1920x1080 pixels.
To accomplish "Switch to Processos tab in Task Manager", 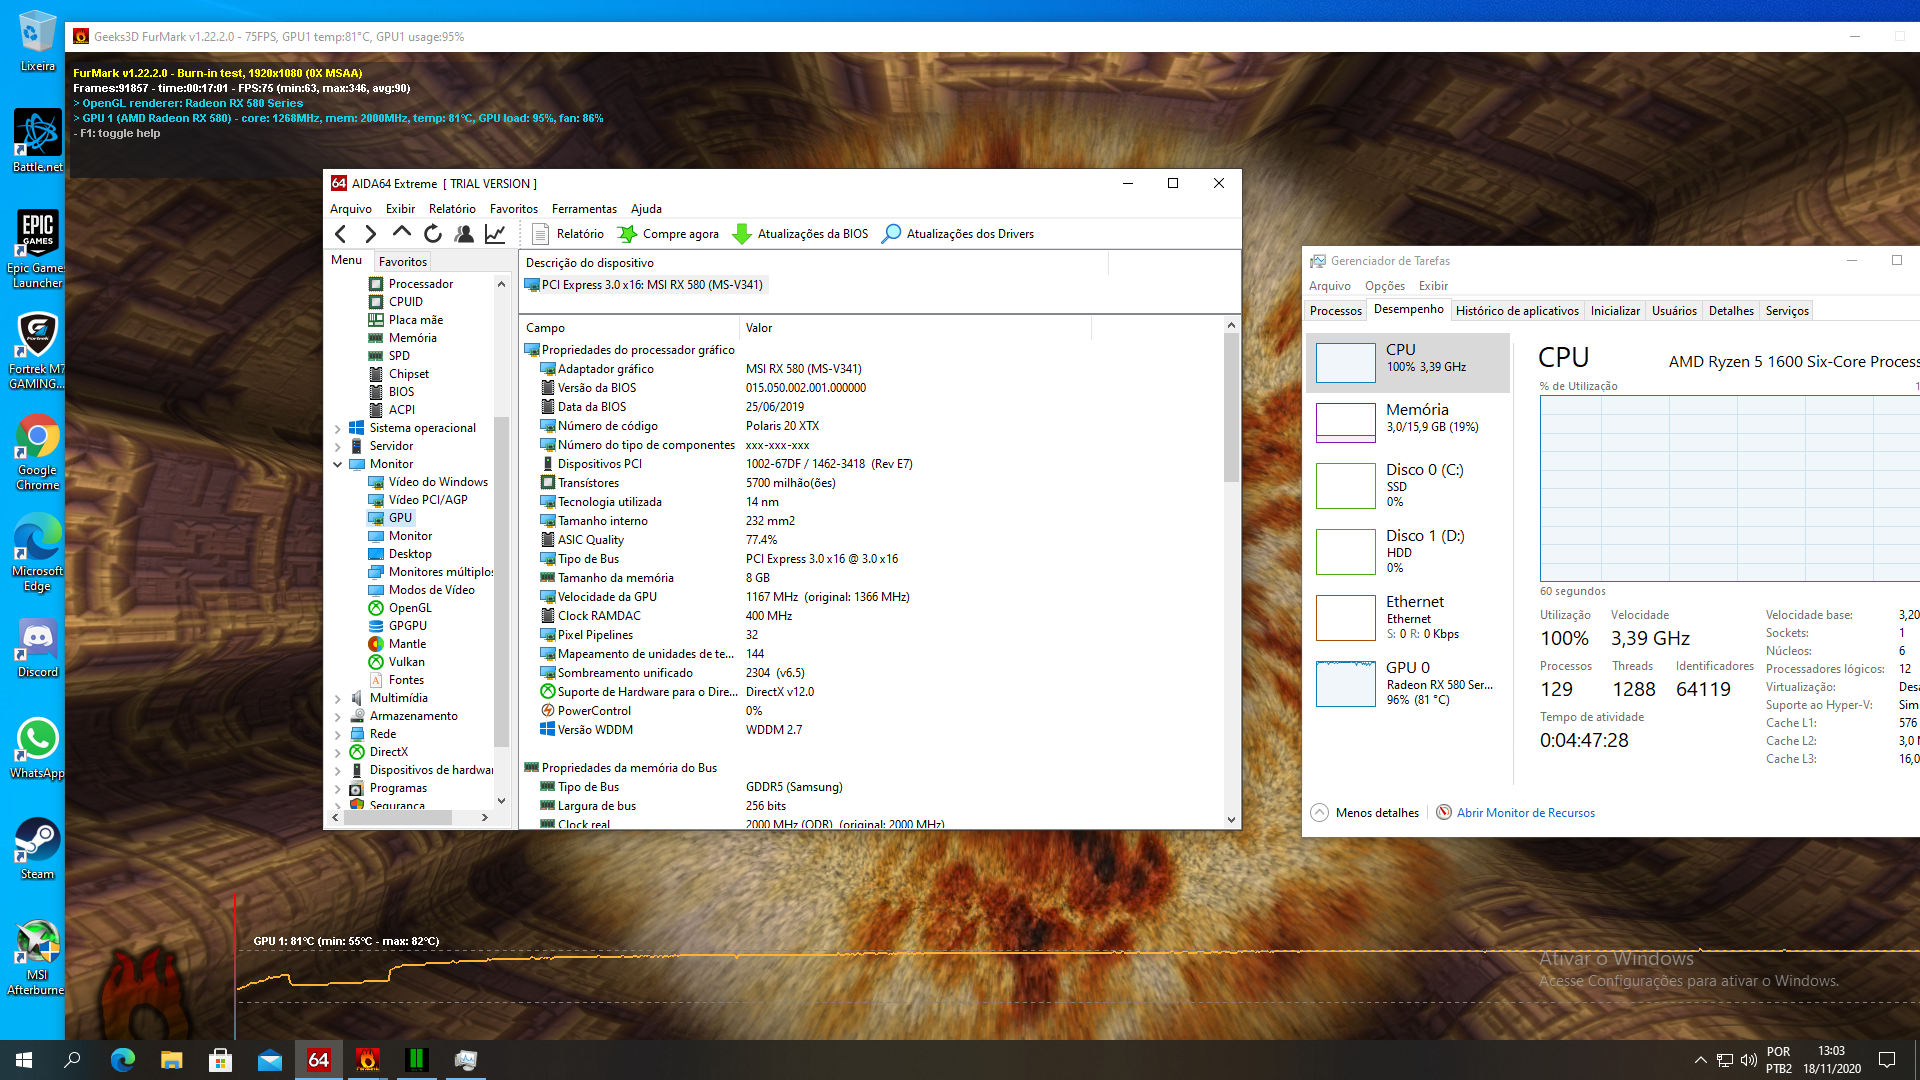I will click(x=1336, y=311).
